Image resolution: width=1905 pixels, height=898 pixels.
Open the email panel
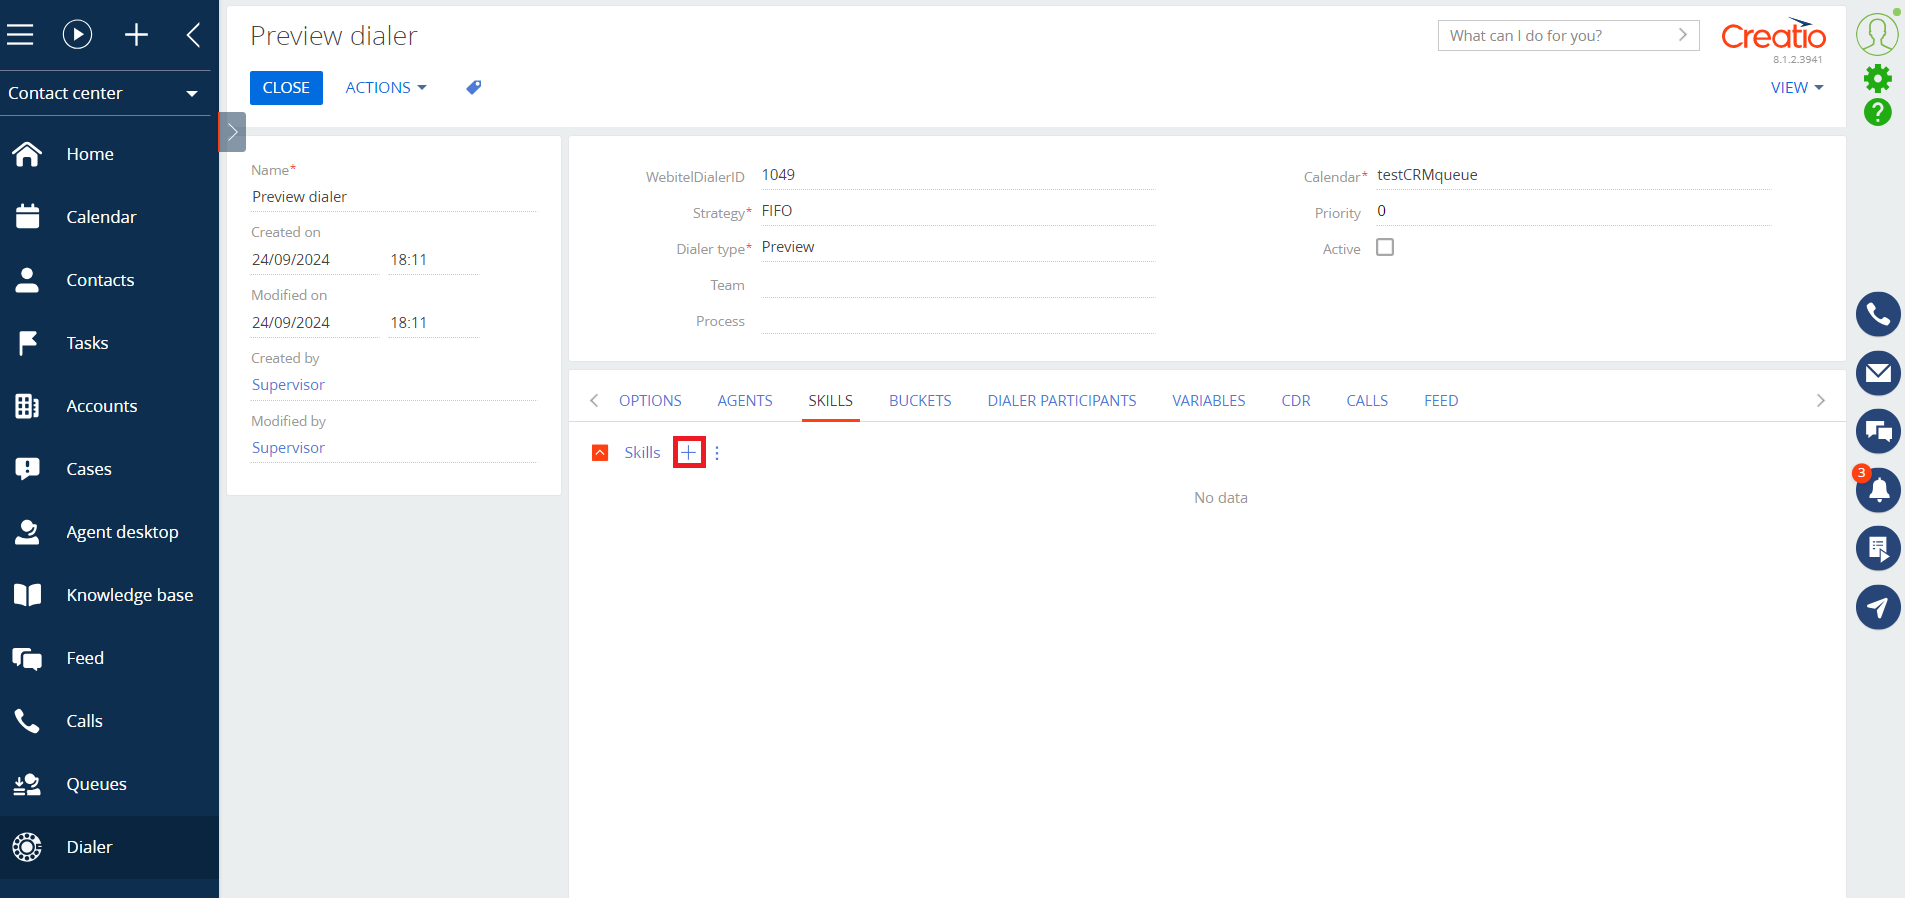click(x=1878, y=373)
